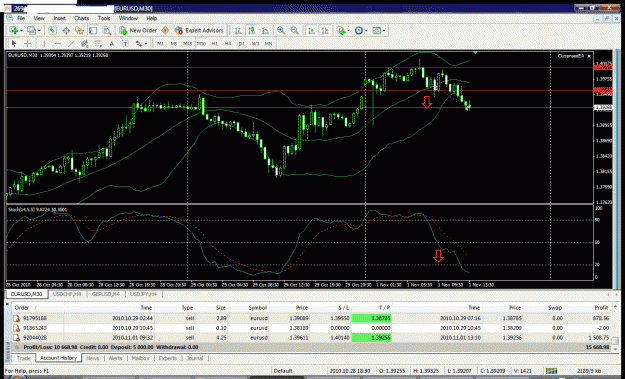
Task: Open the arrows objects dropdown
Action: (x=146, y=43)
